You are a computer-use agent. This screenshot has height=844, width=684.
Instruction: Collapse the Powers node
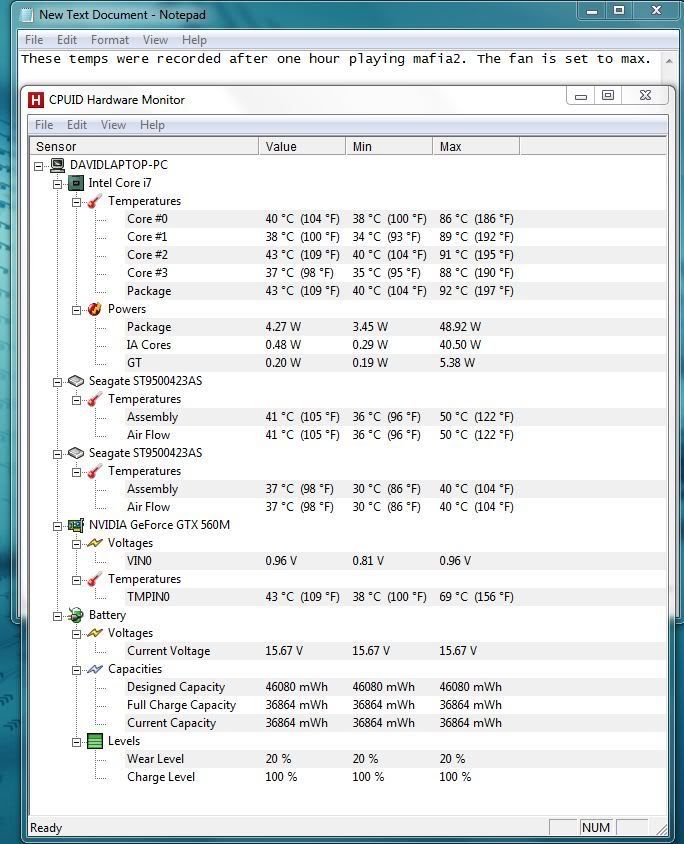point(76,310)
